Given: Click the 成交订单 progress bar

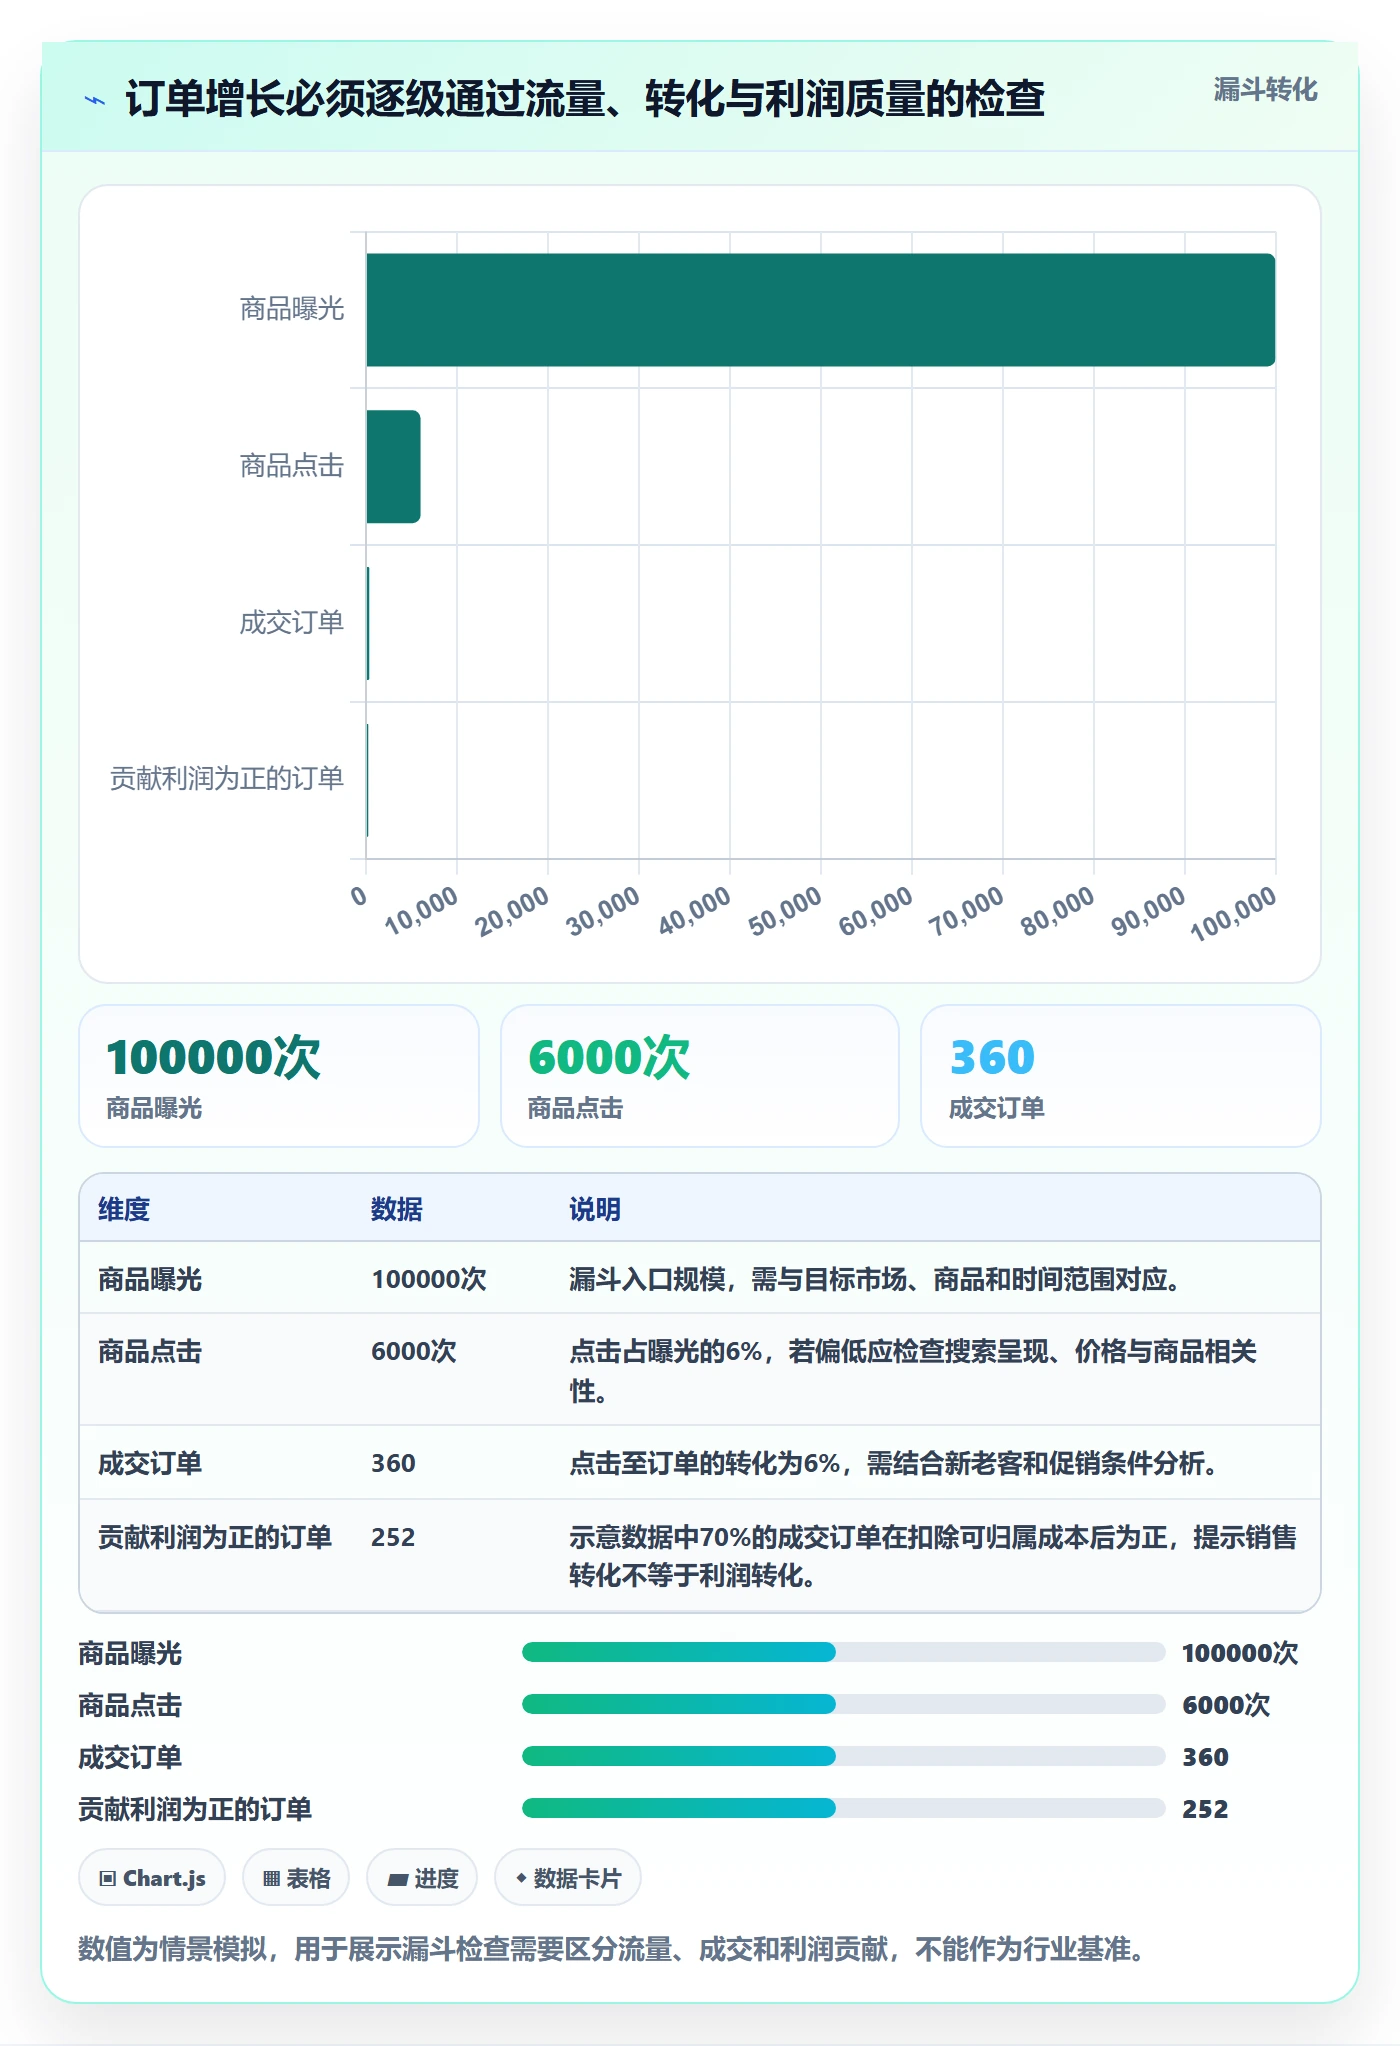Looking at the screenshot, I should click(843, 1756).
